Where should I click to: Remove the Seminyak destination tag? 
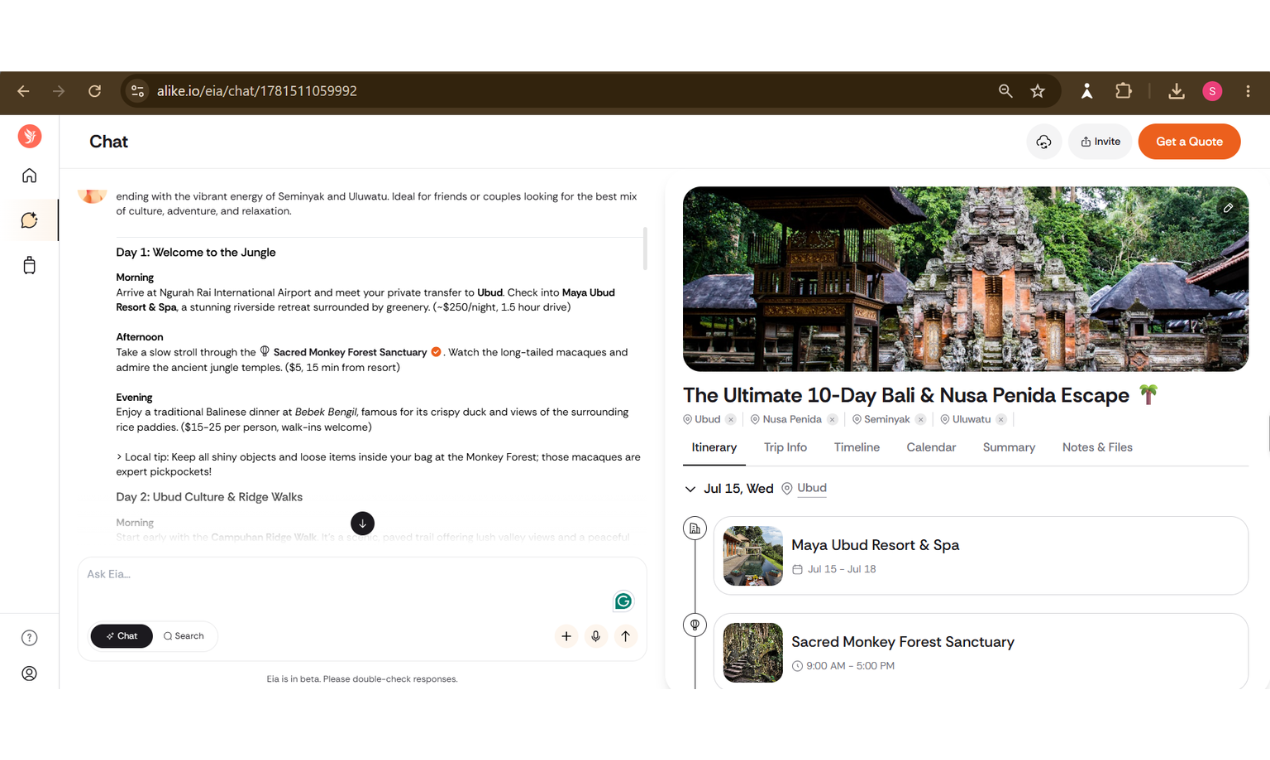920,420
